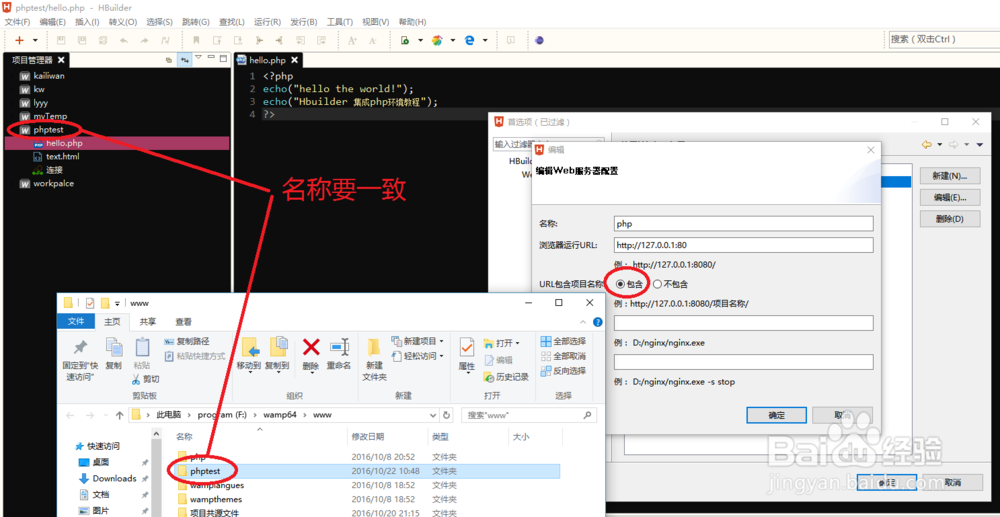Click the 复制 copy icon in Explorer ribbon
The image size is (1000, 517).
pos(114,347)
